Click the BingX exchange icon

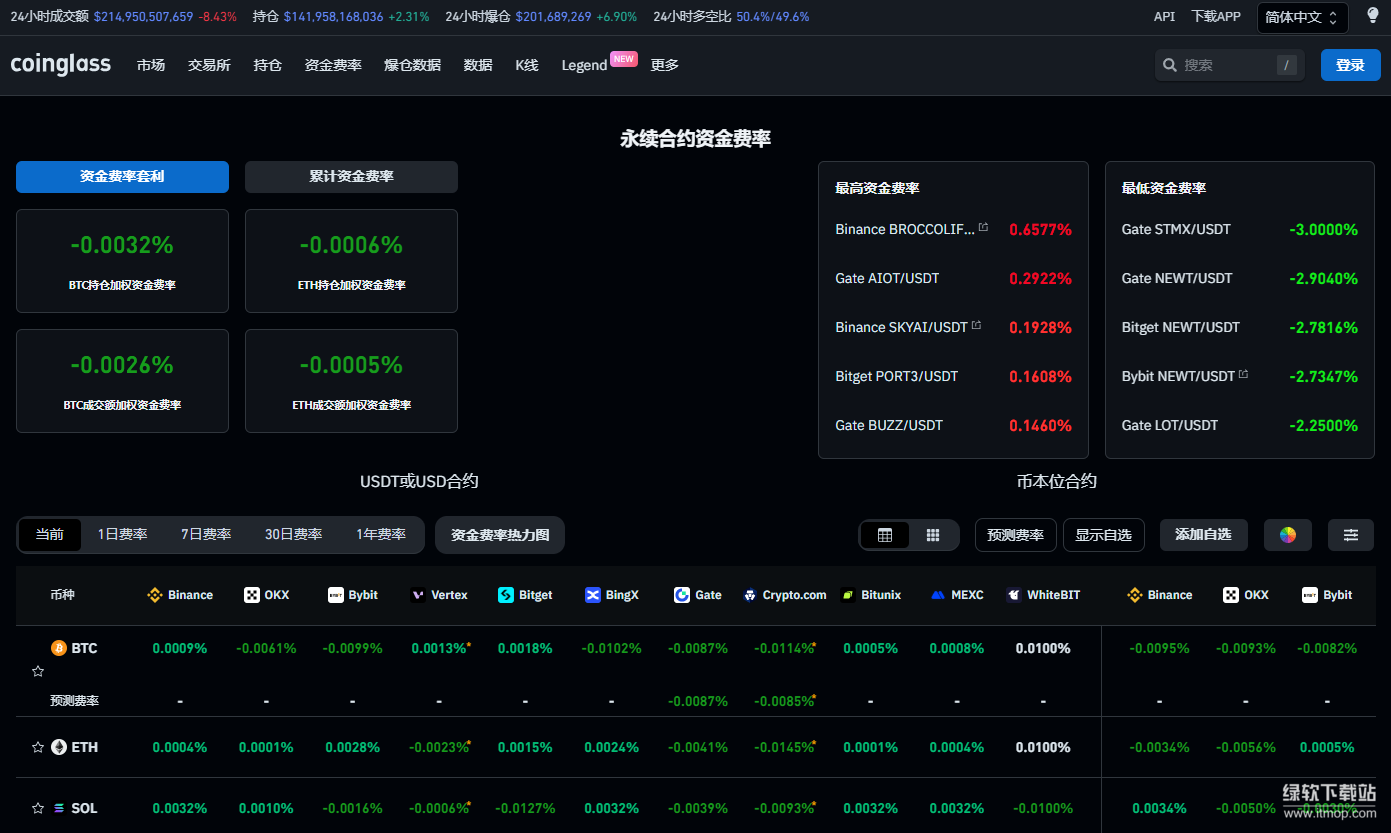pos(592,595)
